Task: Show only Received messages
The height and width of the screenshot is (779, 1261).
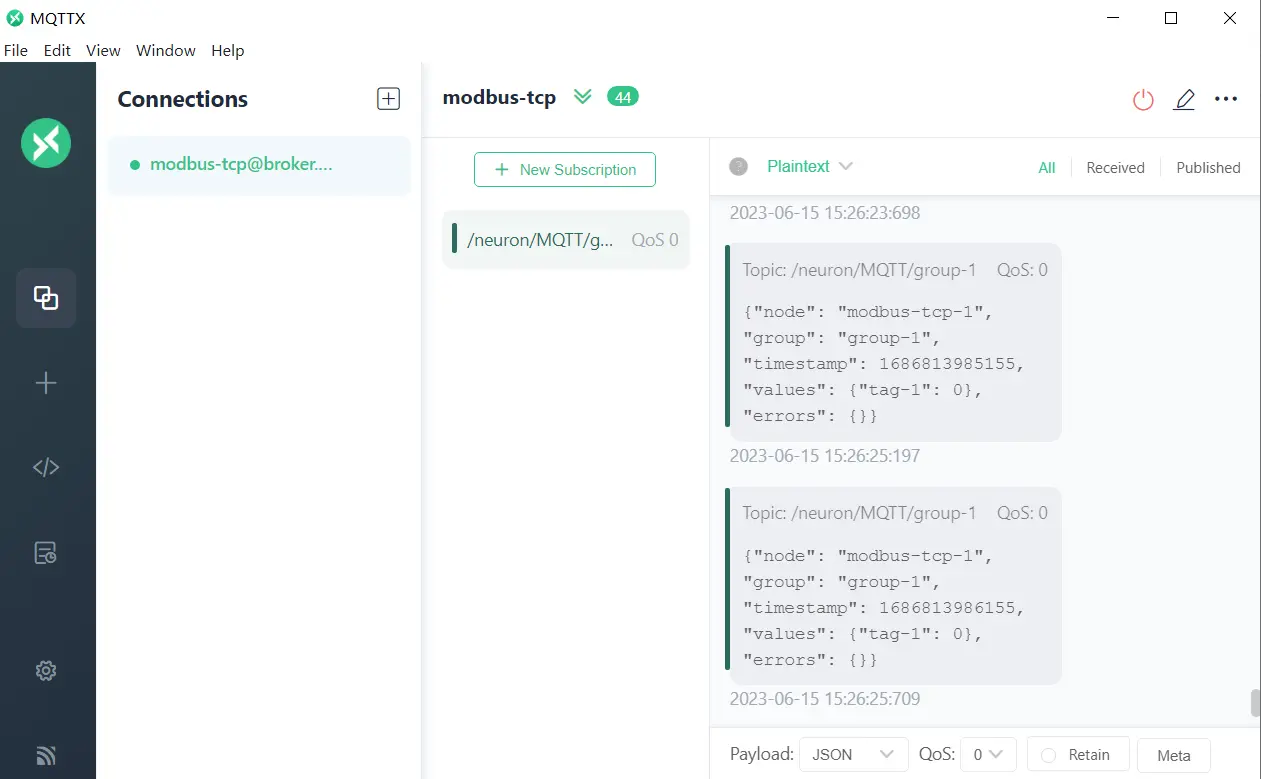Action: coord(1115,168)
